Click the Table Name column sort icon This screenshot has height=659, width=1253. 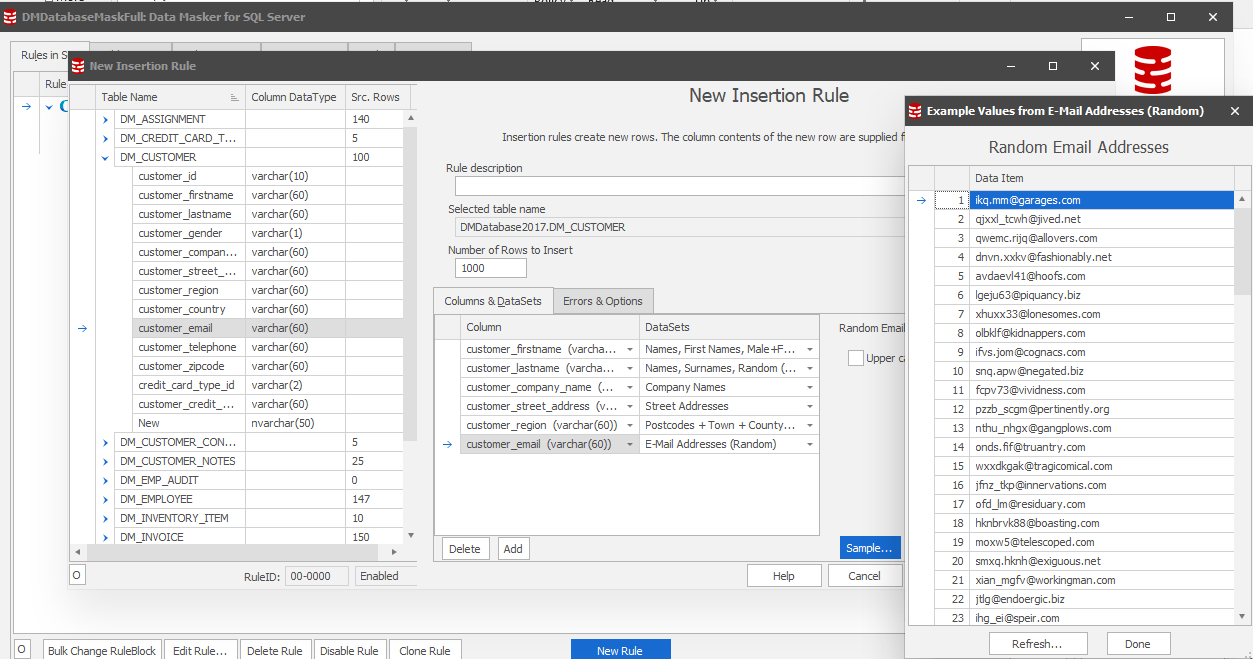pyautogui.click(x=234, y=97)
